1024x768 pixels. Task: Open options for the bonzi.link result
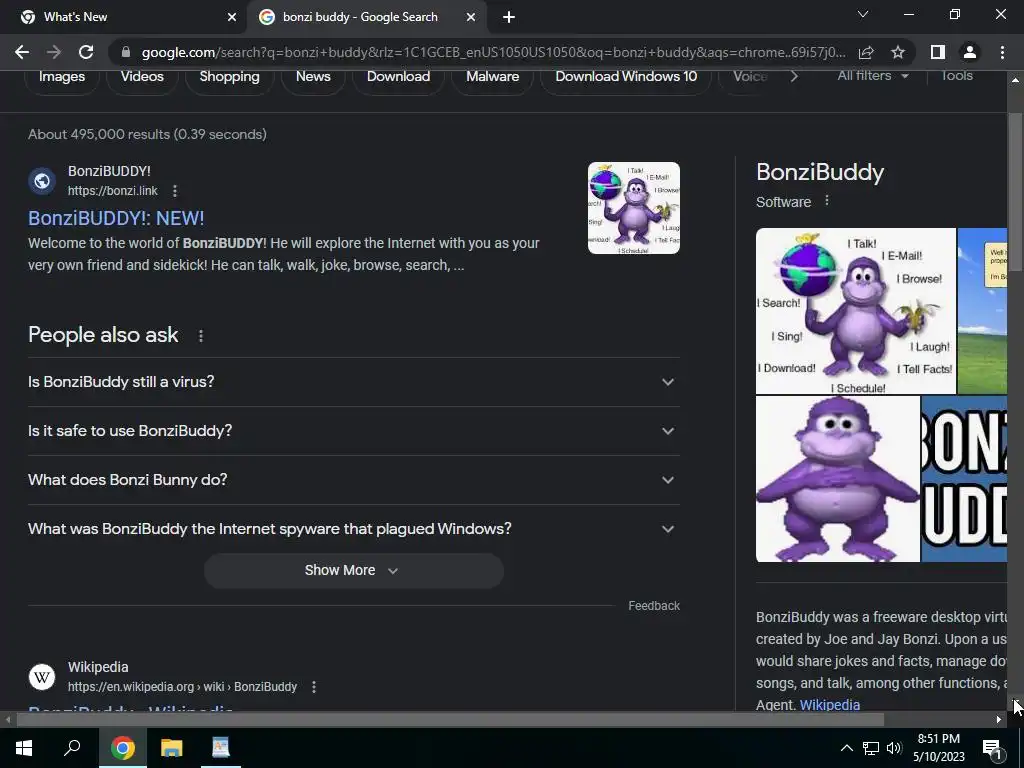click(x=174, y=191)
